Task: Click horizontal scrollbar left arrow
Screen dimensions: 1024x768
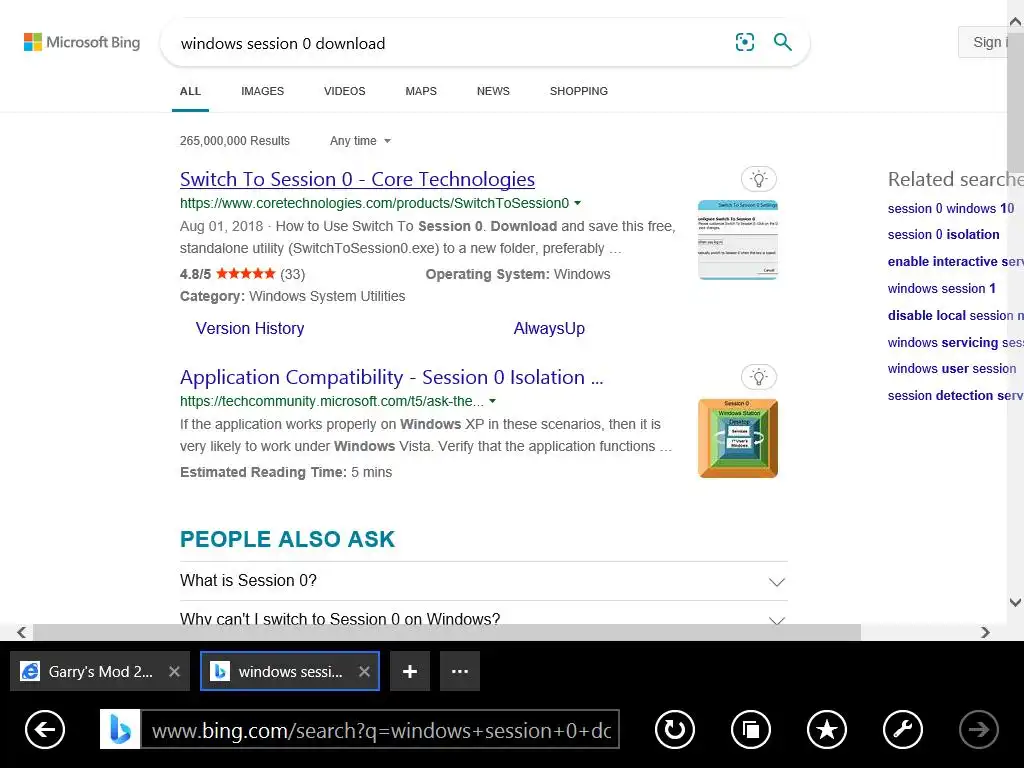Action: click(x=22, y=632)
